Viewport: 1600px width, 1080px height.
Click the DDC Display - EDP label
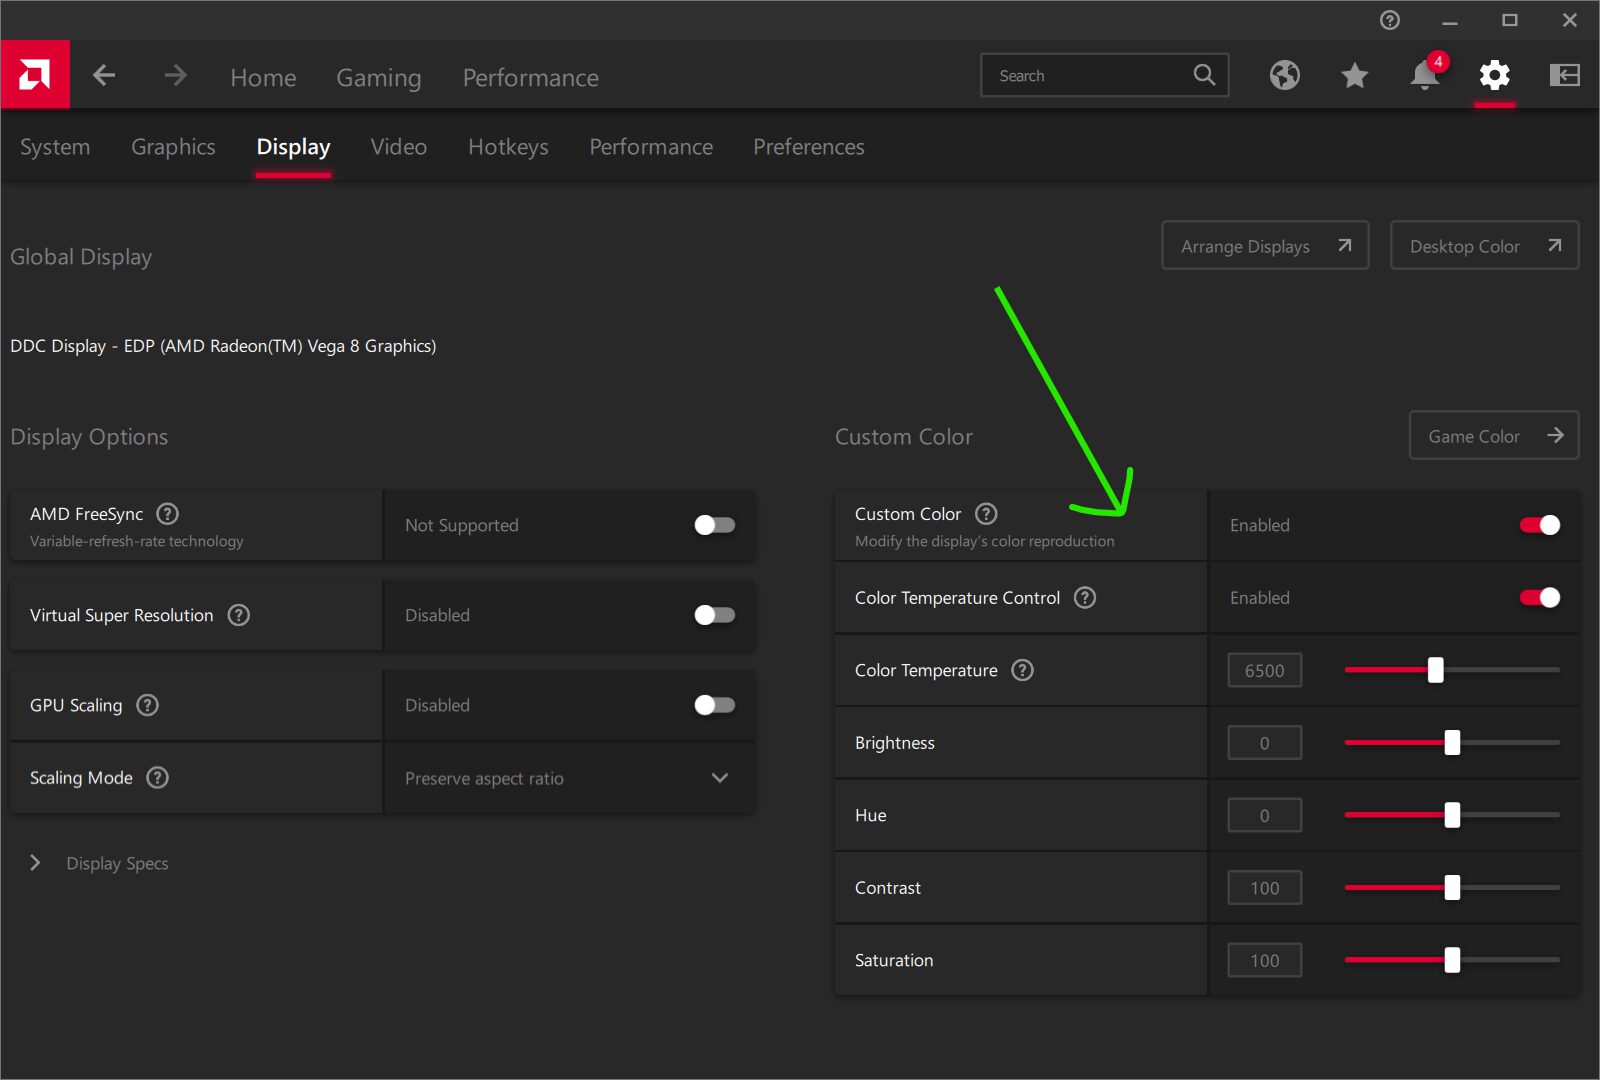pos(223,346)
